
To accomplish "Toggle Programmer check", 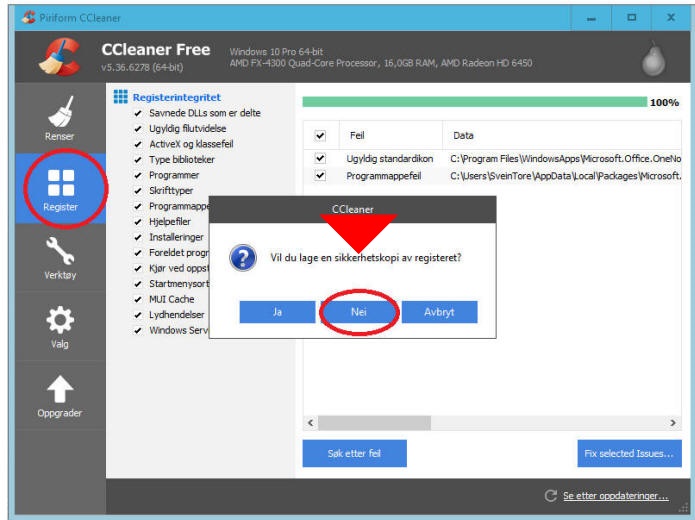I will tap(138, 175).
